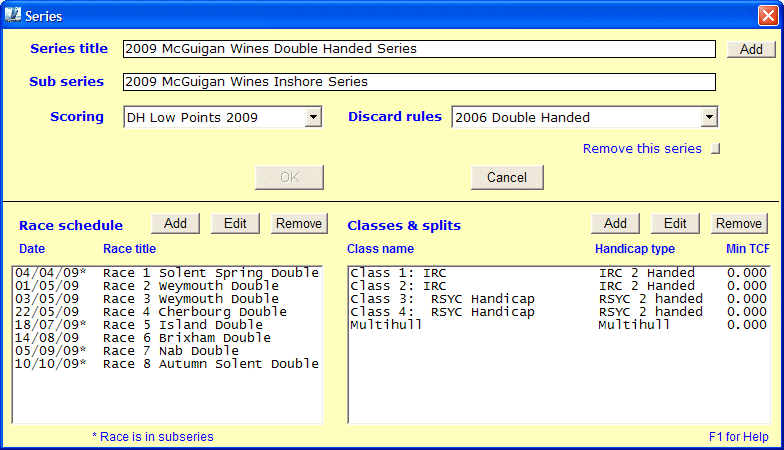Viewport: 784px width, 450px height.
Task: Open the Scoring dropdown arrow
Action: [313, 118]
